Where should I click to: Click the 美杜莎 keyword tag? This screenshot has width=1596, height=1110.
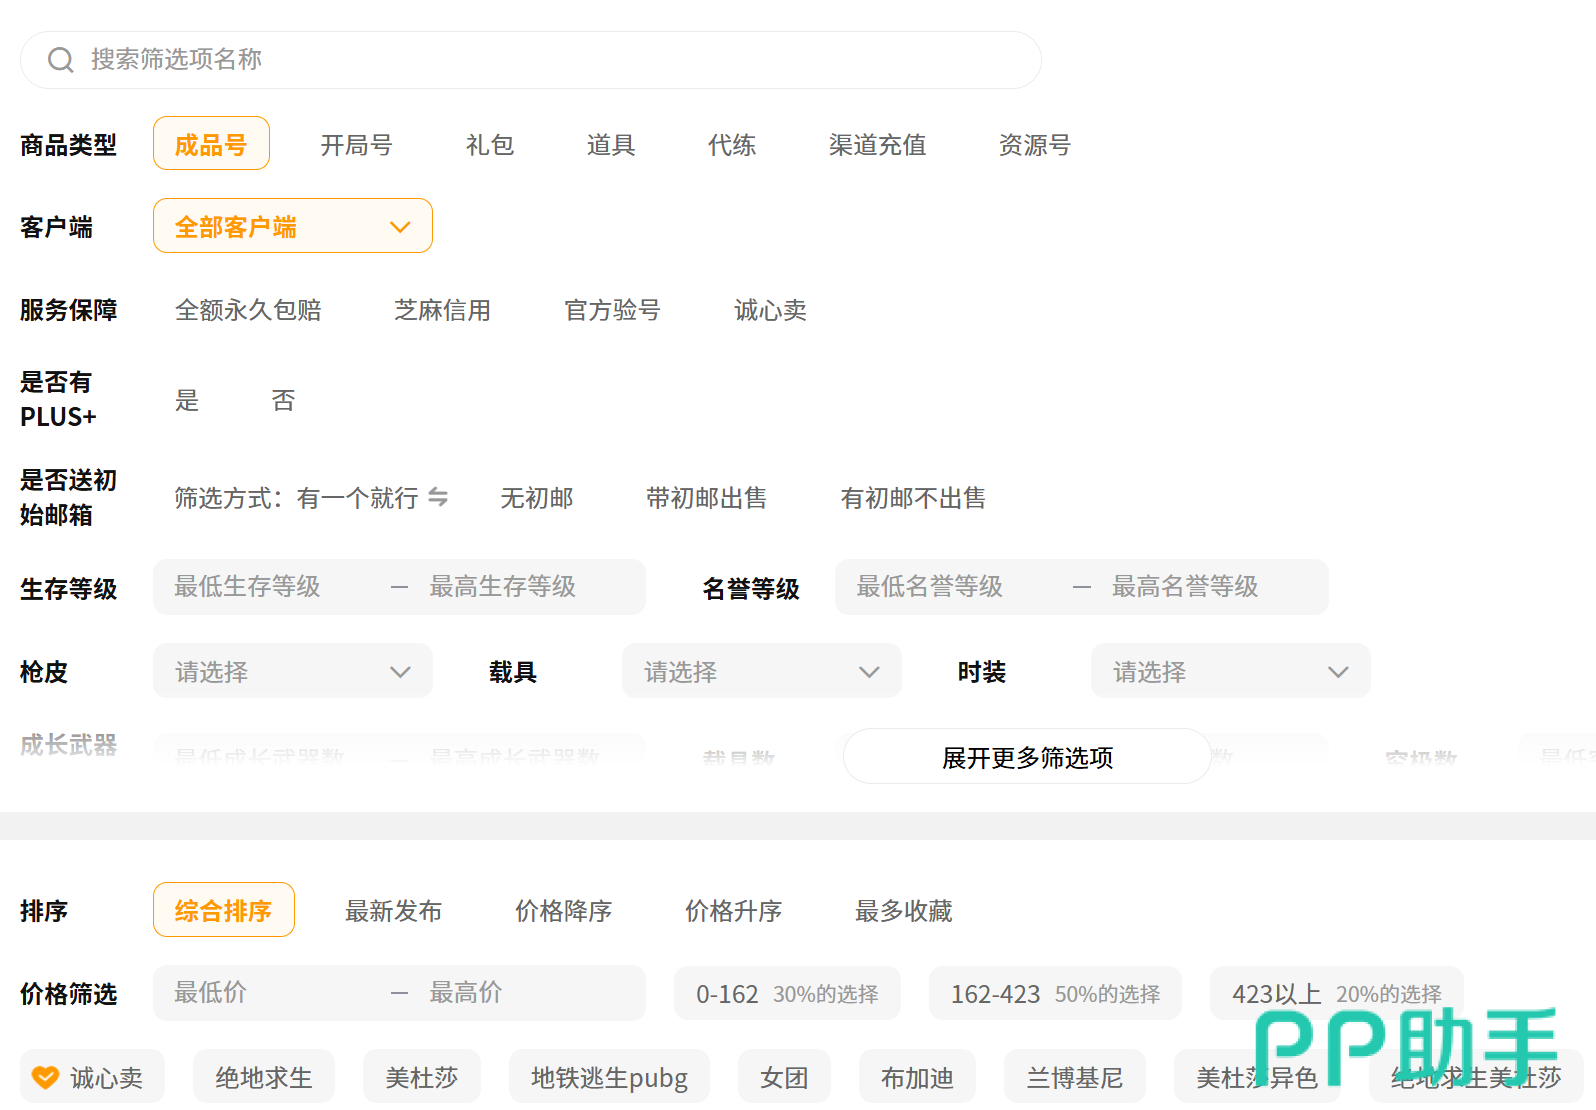(x=421, y=1077)
